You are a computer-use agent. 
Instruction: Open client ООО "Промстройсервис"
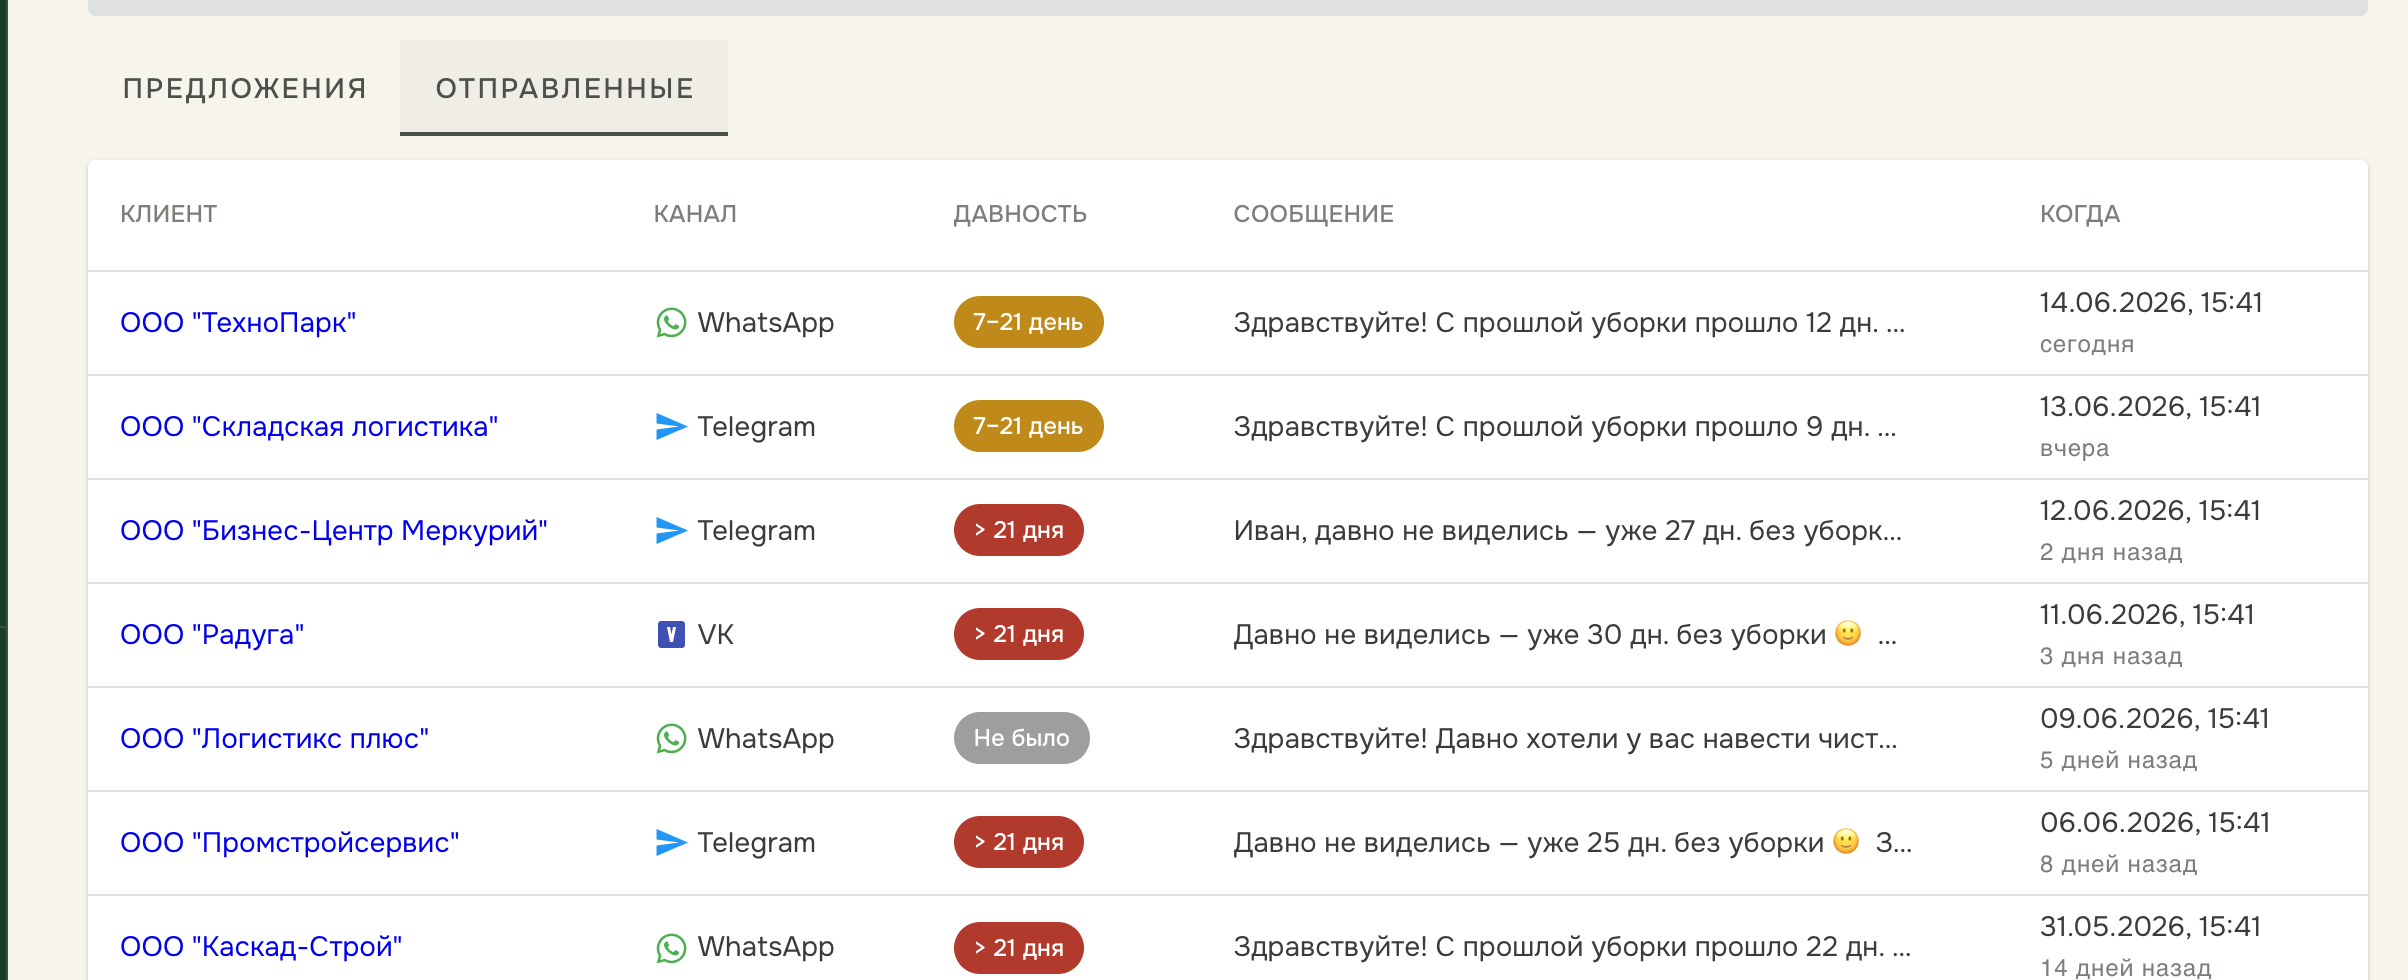point(290,843)
